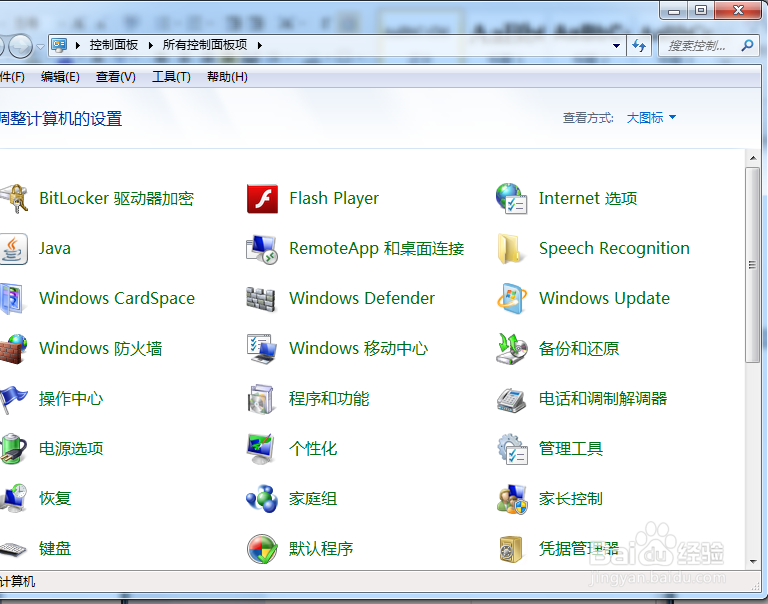The width and height of the screenshot is (768, 604).
Task: Open the Internet 选项 globe icon
Action: click(511, 198)
